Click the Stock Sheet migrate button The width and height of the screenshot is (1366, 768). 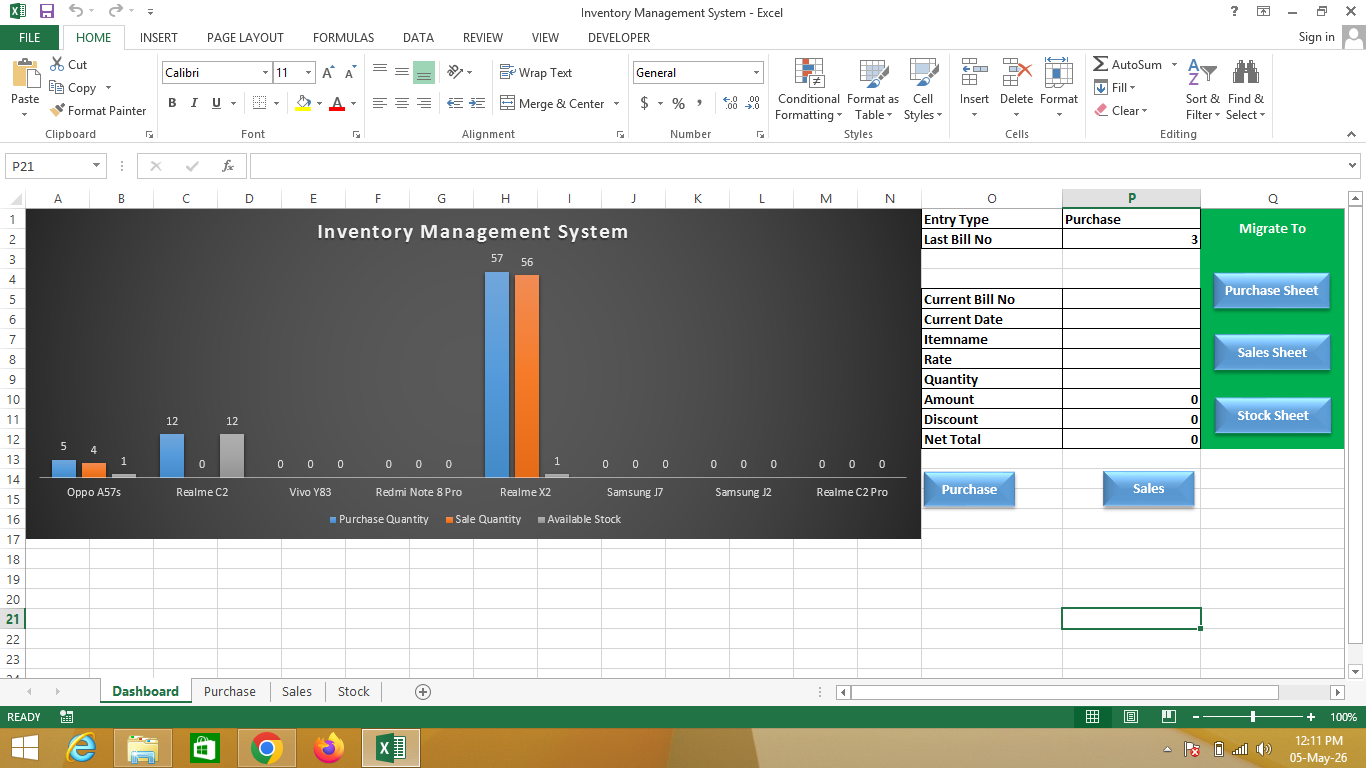[x=1272, y=416]
